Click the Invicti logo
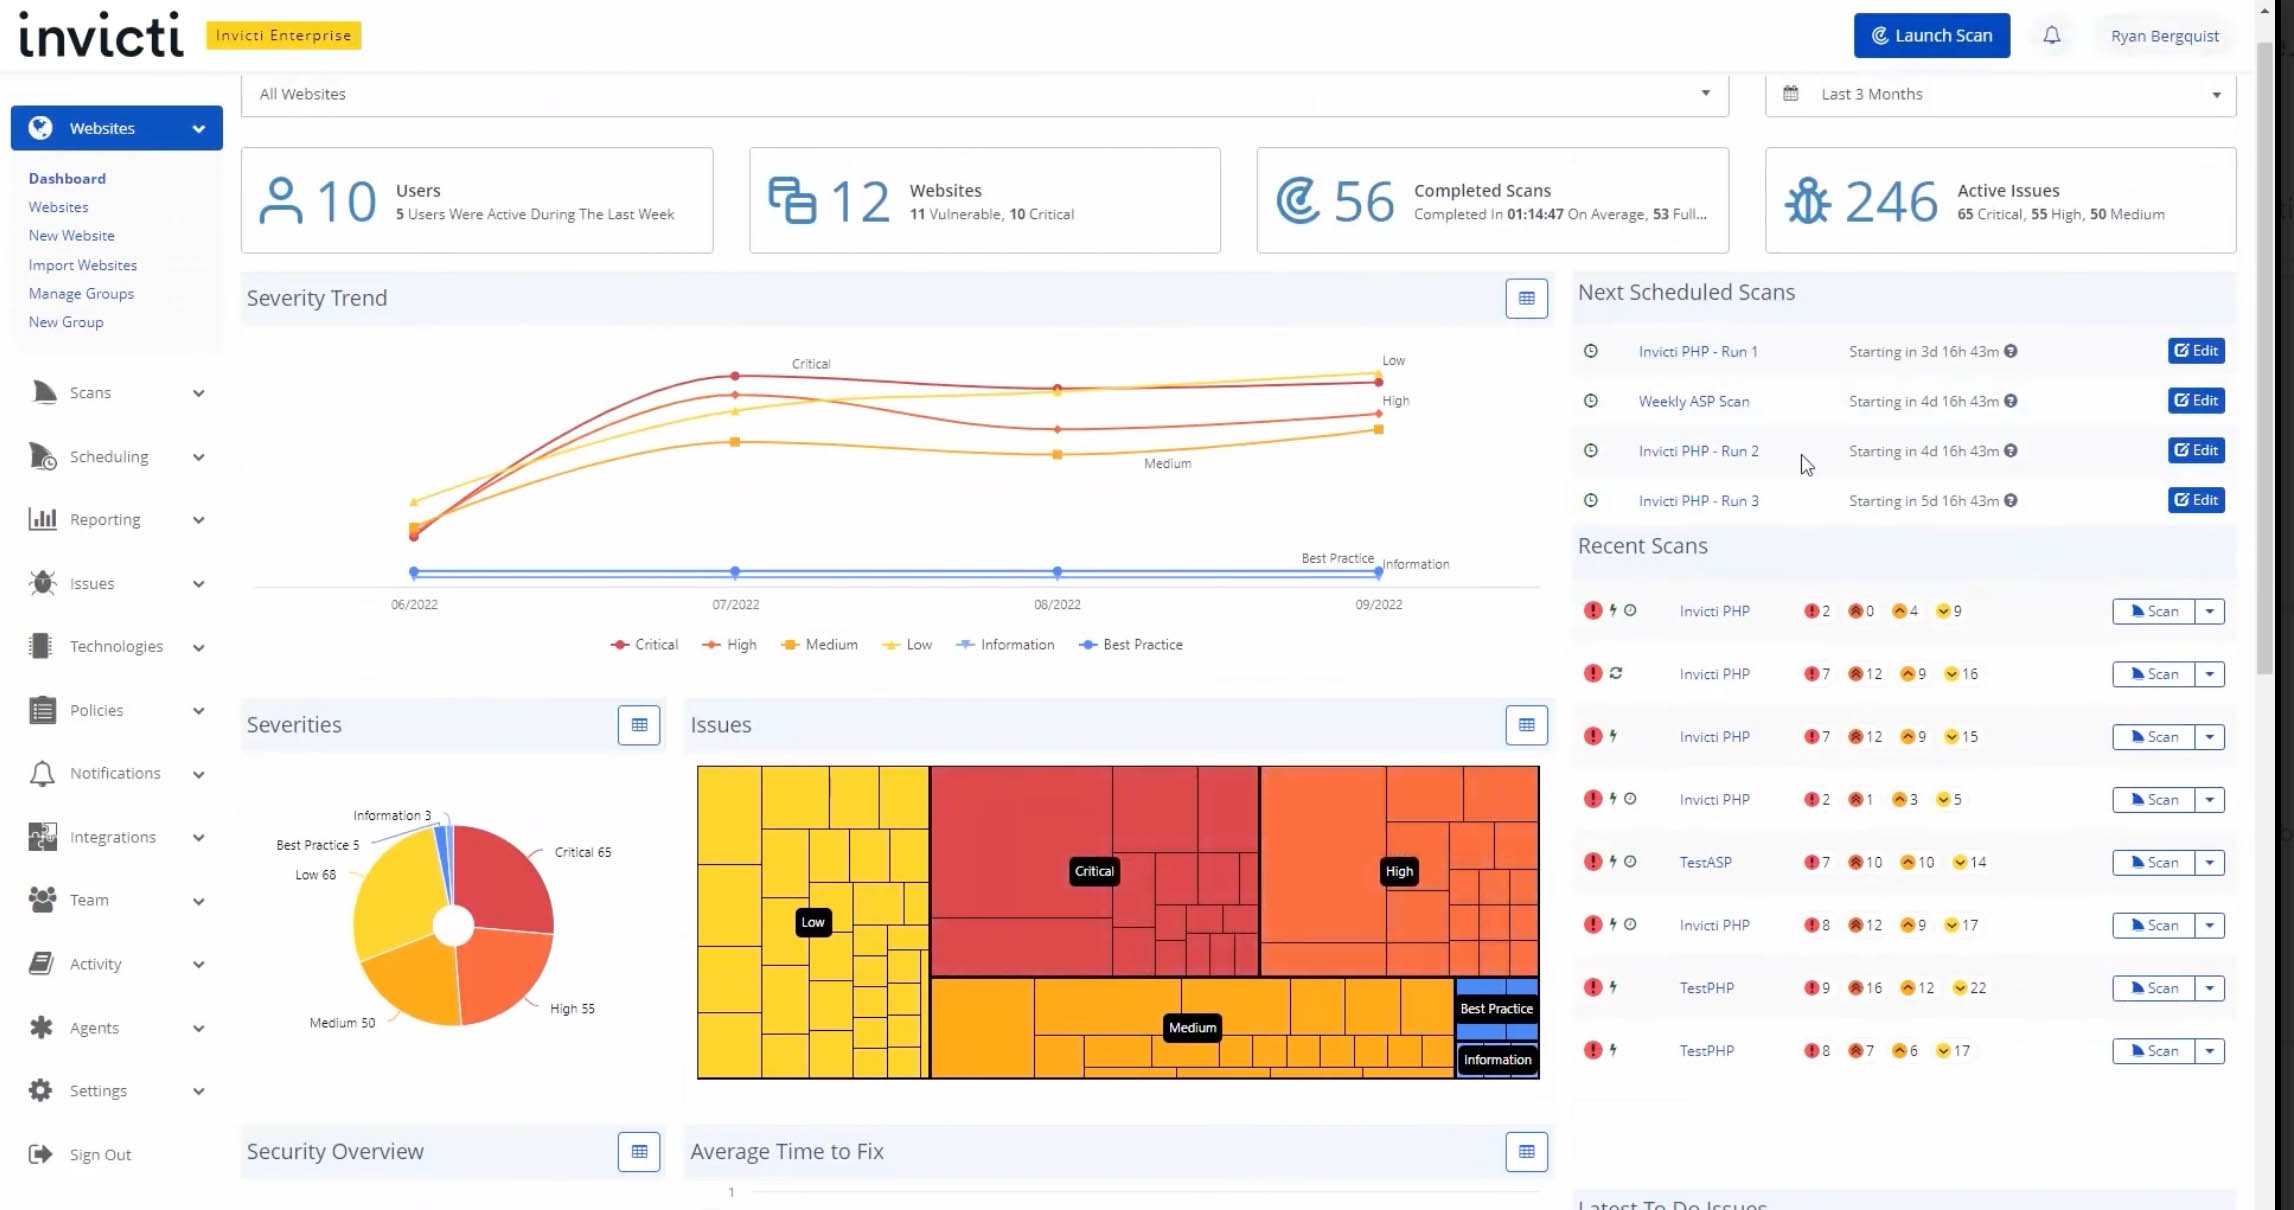2294x1210 pixels. 101,35
